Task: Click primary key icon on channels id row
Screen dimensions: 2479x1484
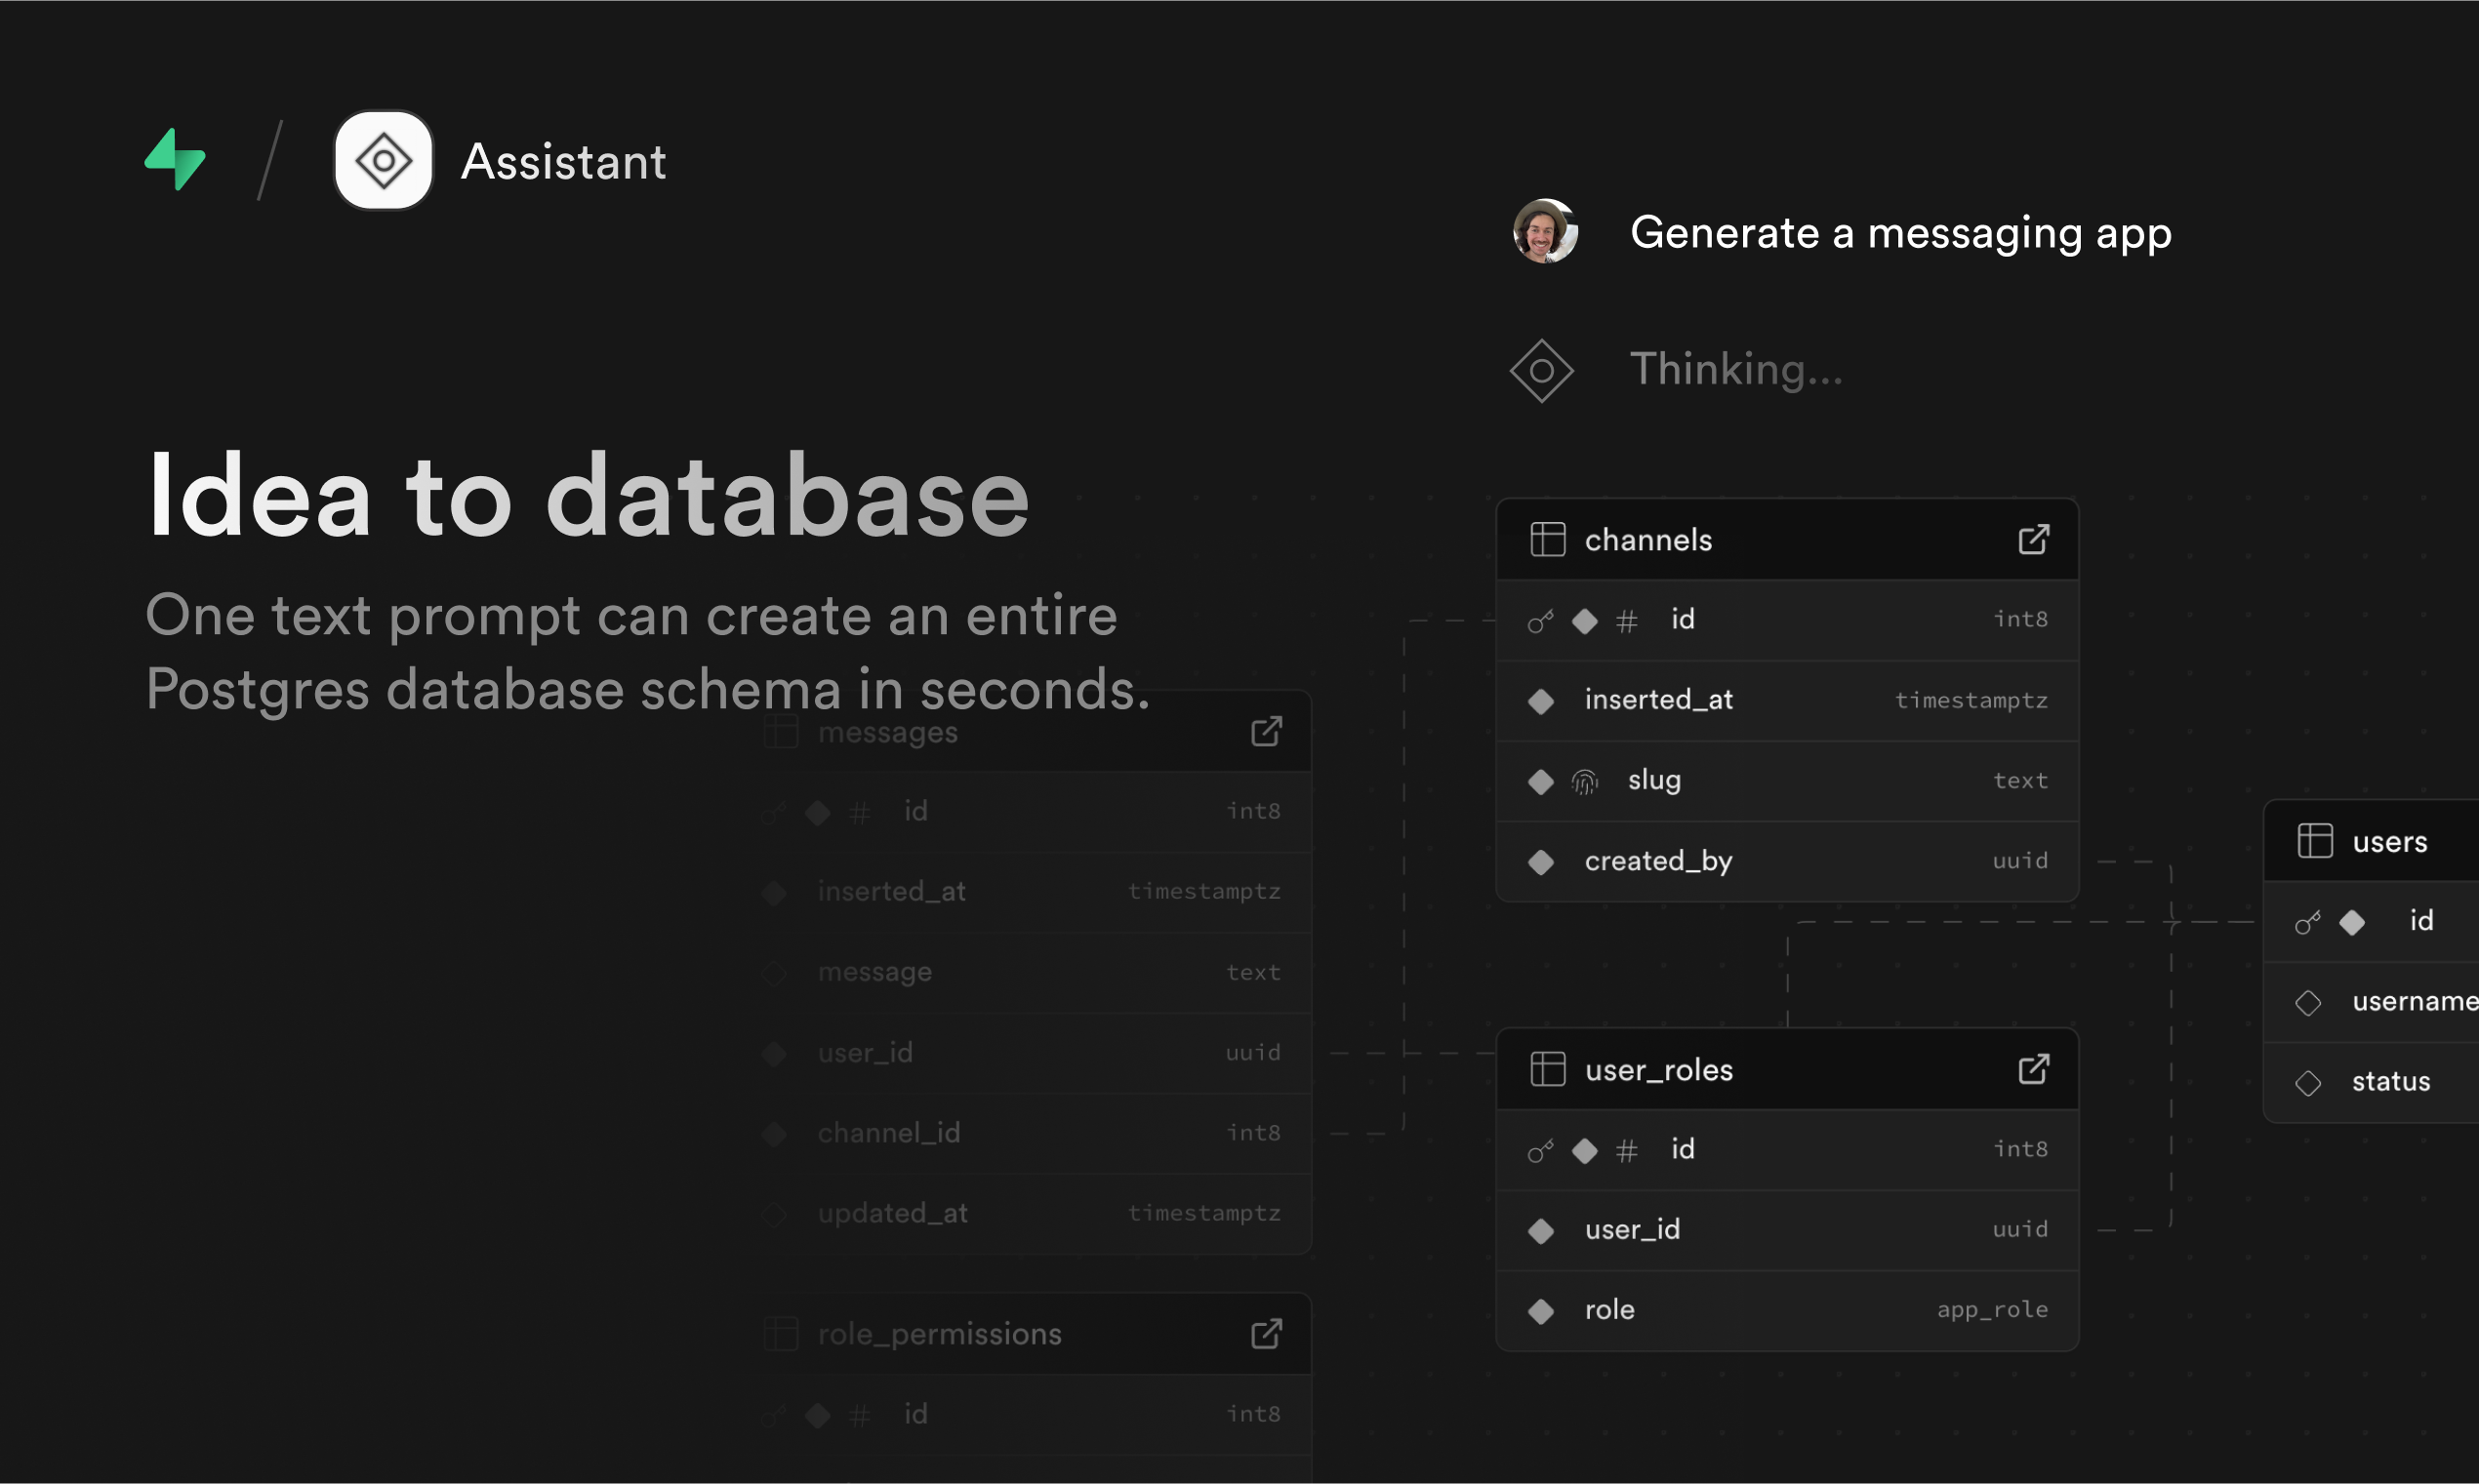Action: 1540,621
